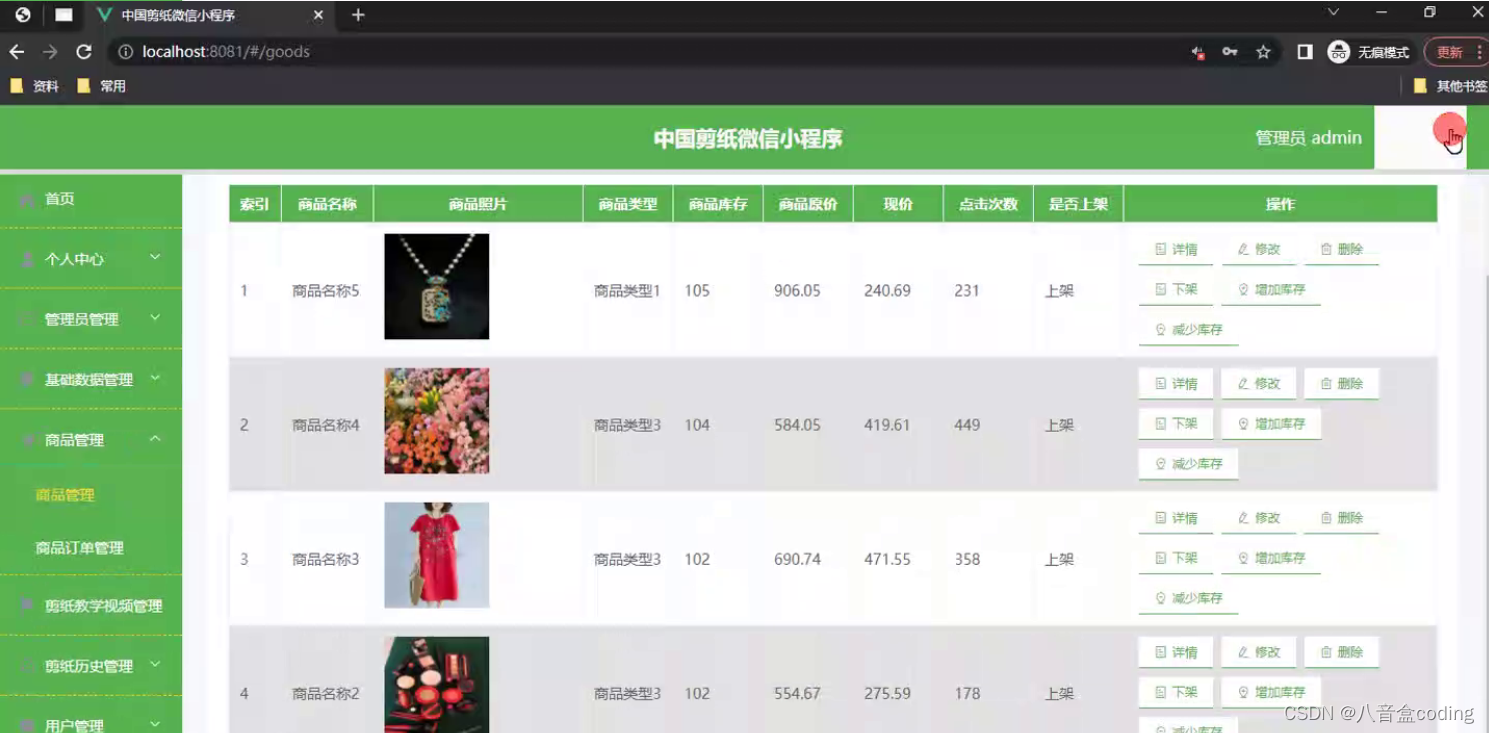Click the 管理员 admin link in header
The height and width of the screenshot is (733, 1489).
(1308, 138)
